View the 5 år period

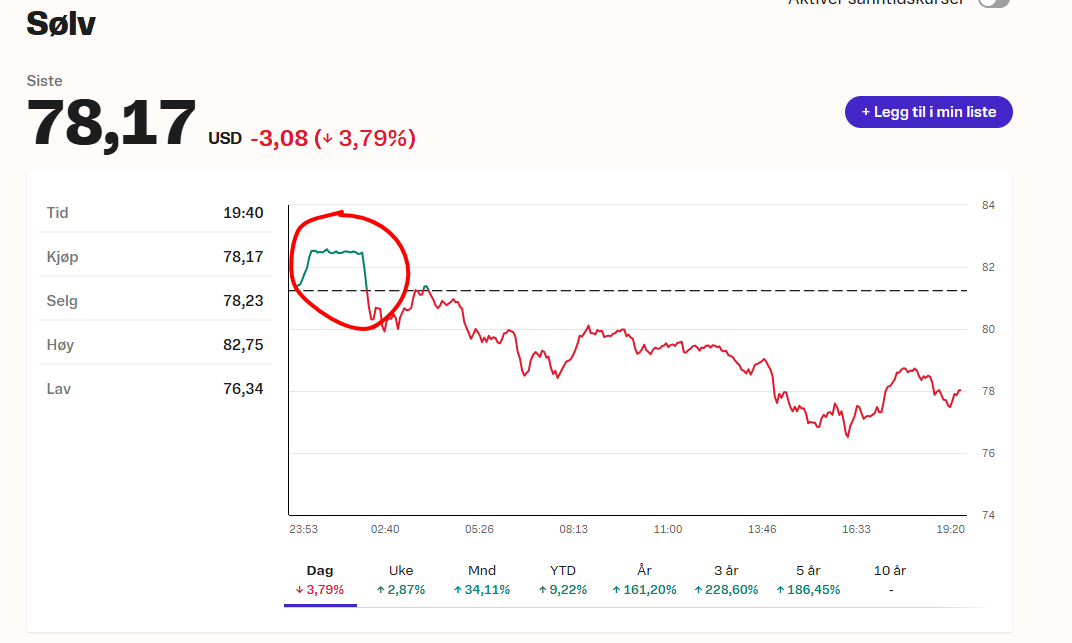point(808,580)
